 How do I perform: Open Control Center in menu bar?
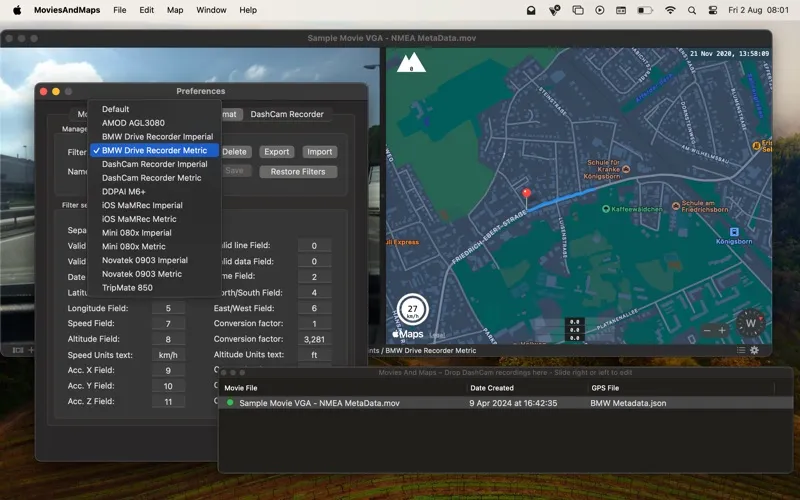713,10
